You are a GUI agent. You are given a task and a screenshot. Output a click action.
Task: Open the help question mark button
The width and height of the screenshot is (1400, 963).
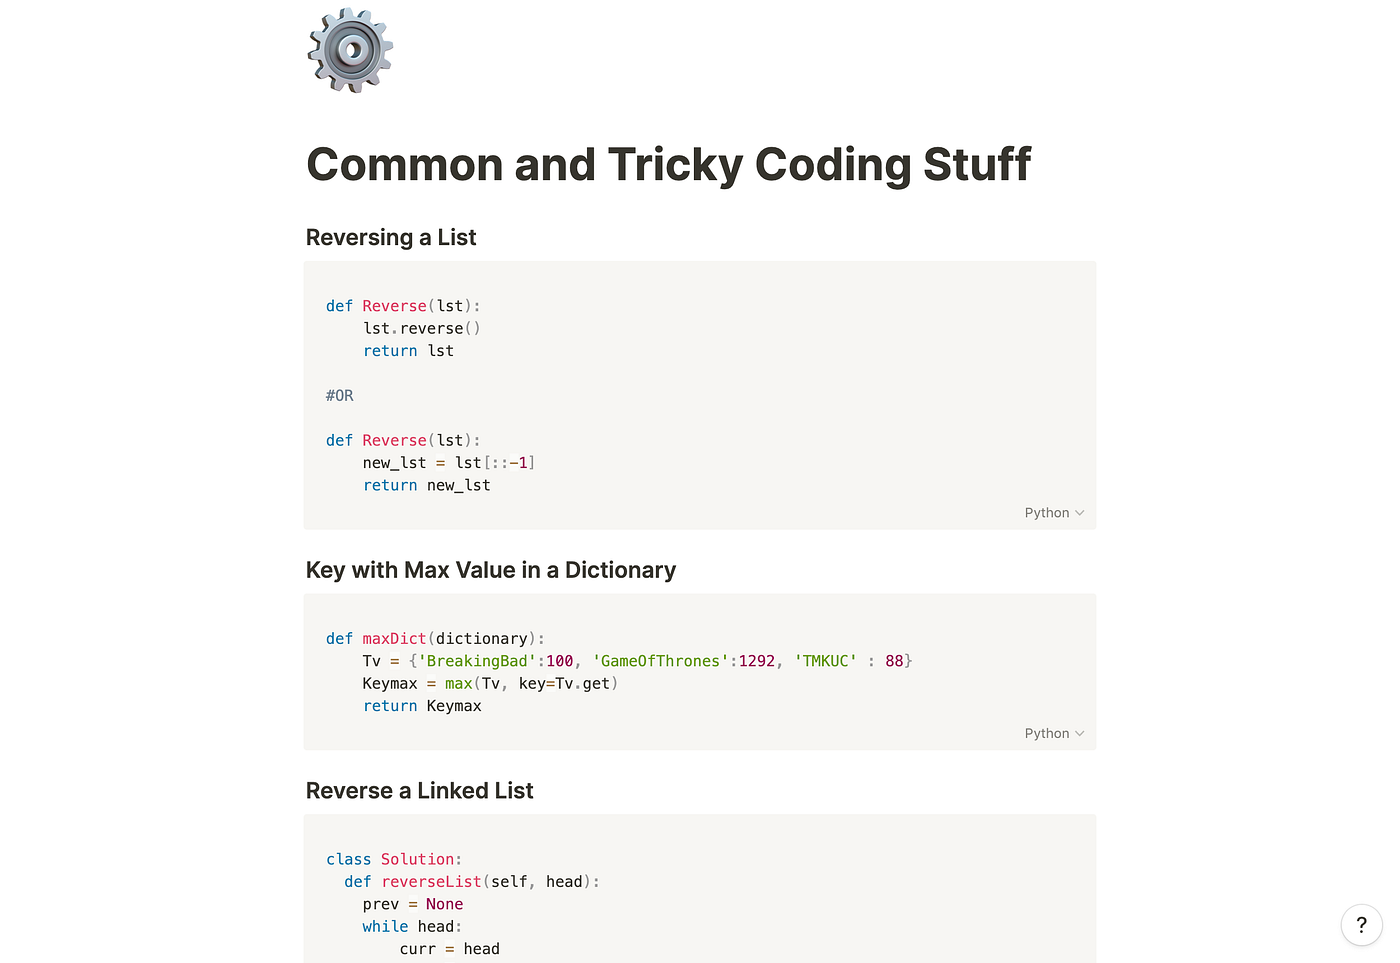pos(1361,925)
